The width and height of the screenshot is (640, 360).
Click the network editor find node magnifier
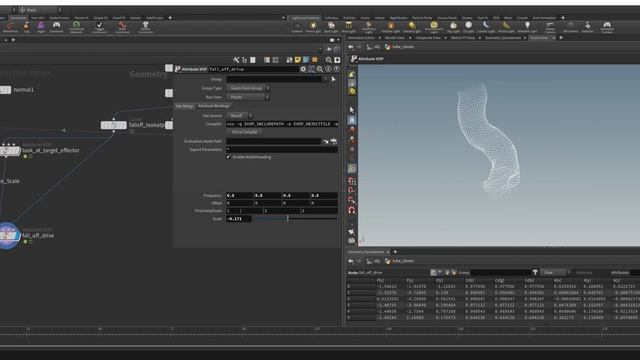pyautogui.click(x=329, y=60)
